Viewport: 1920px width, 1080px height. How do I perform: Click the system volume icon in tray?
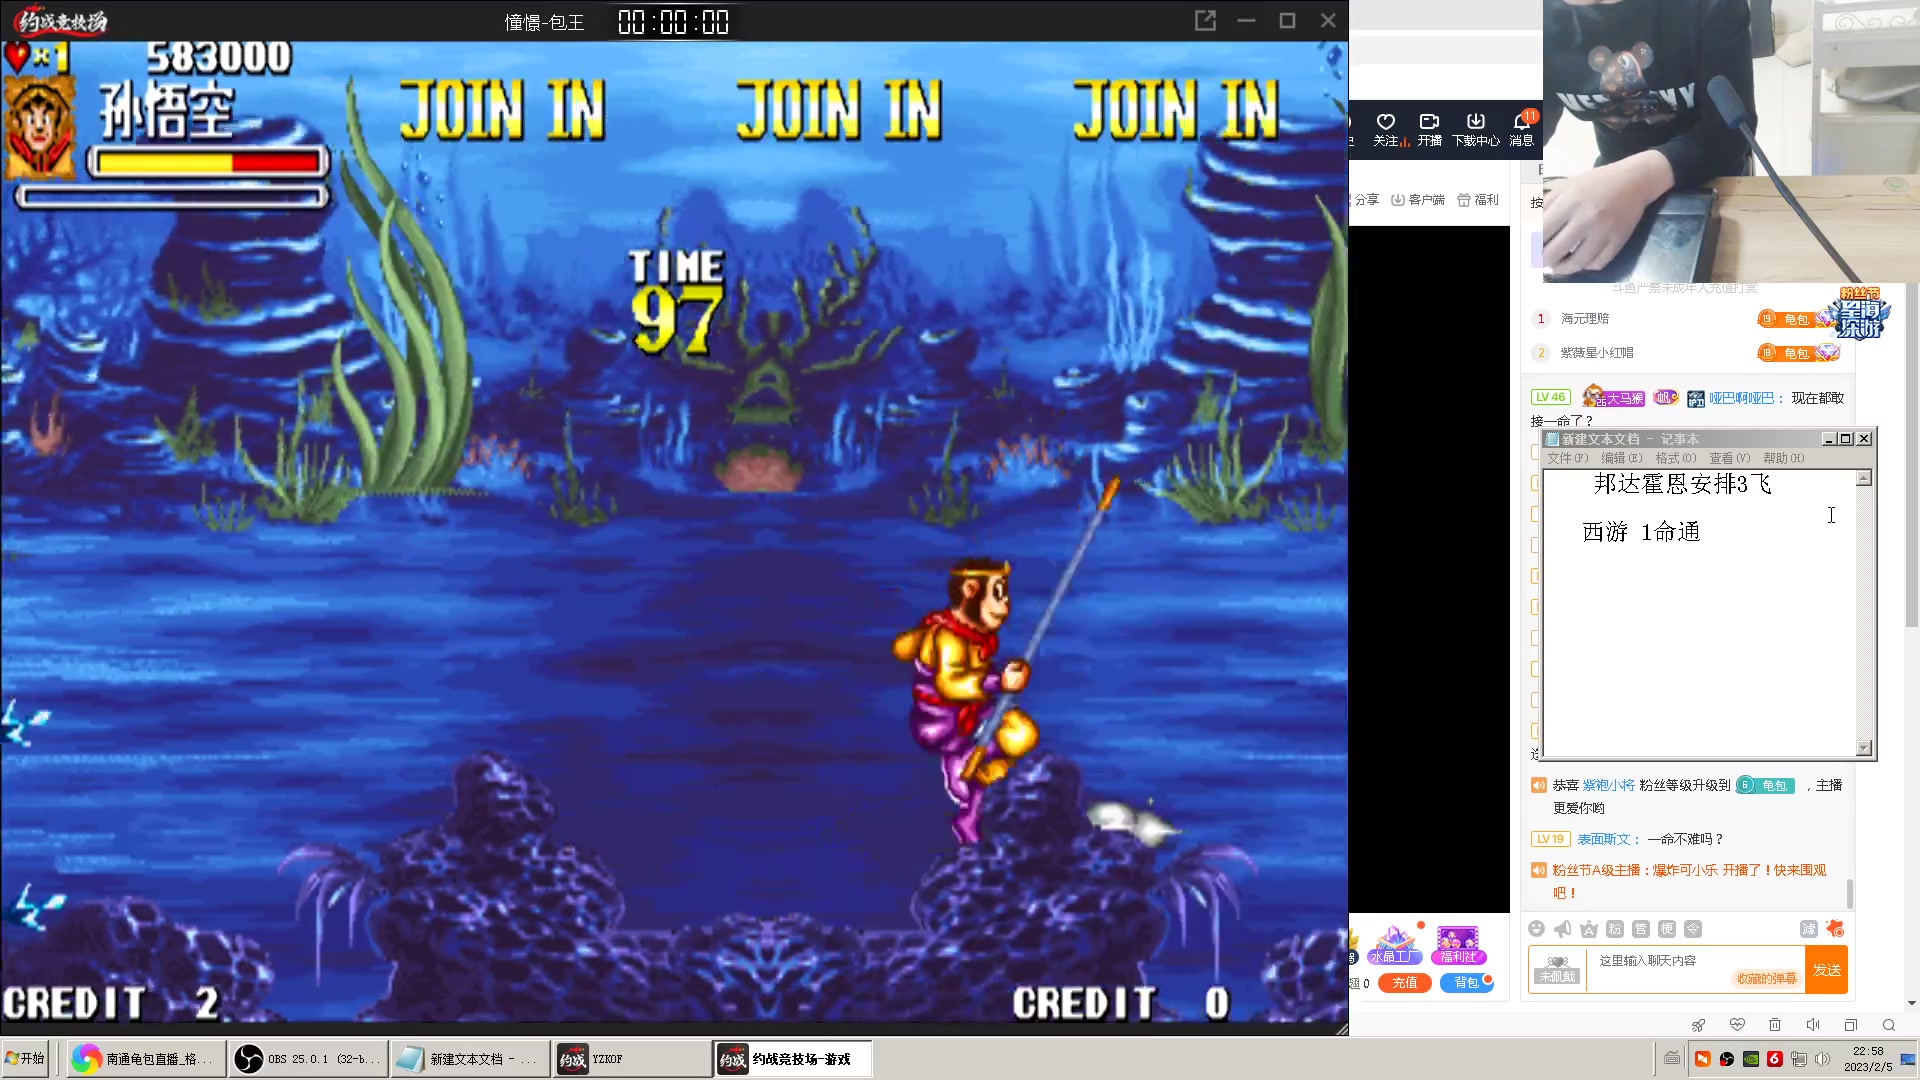pos(1822,1059)
